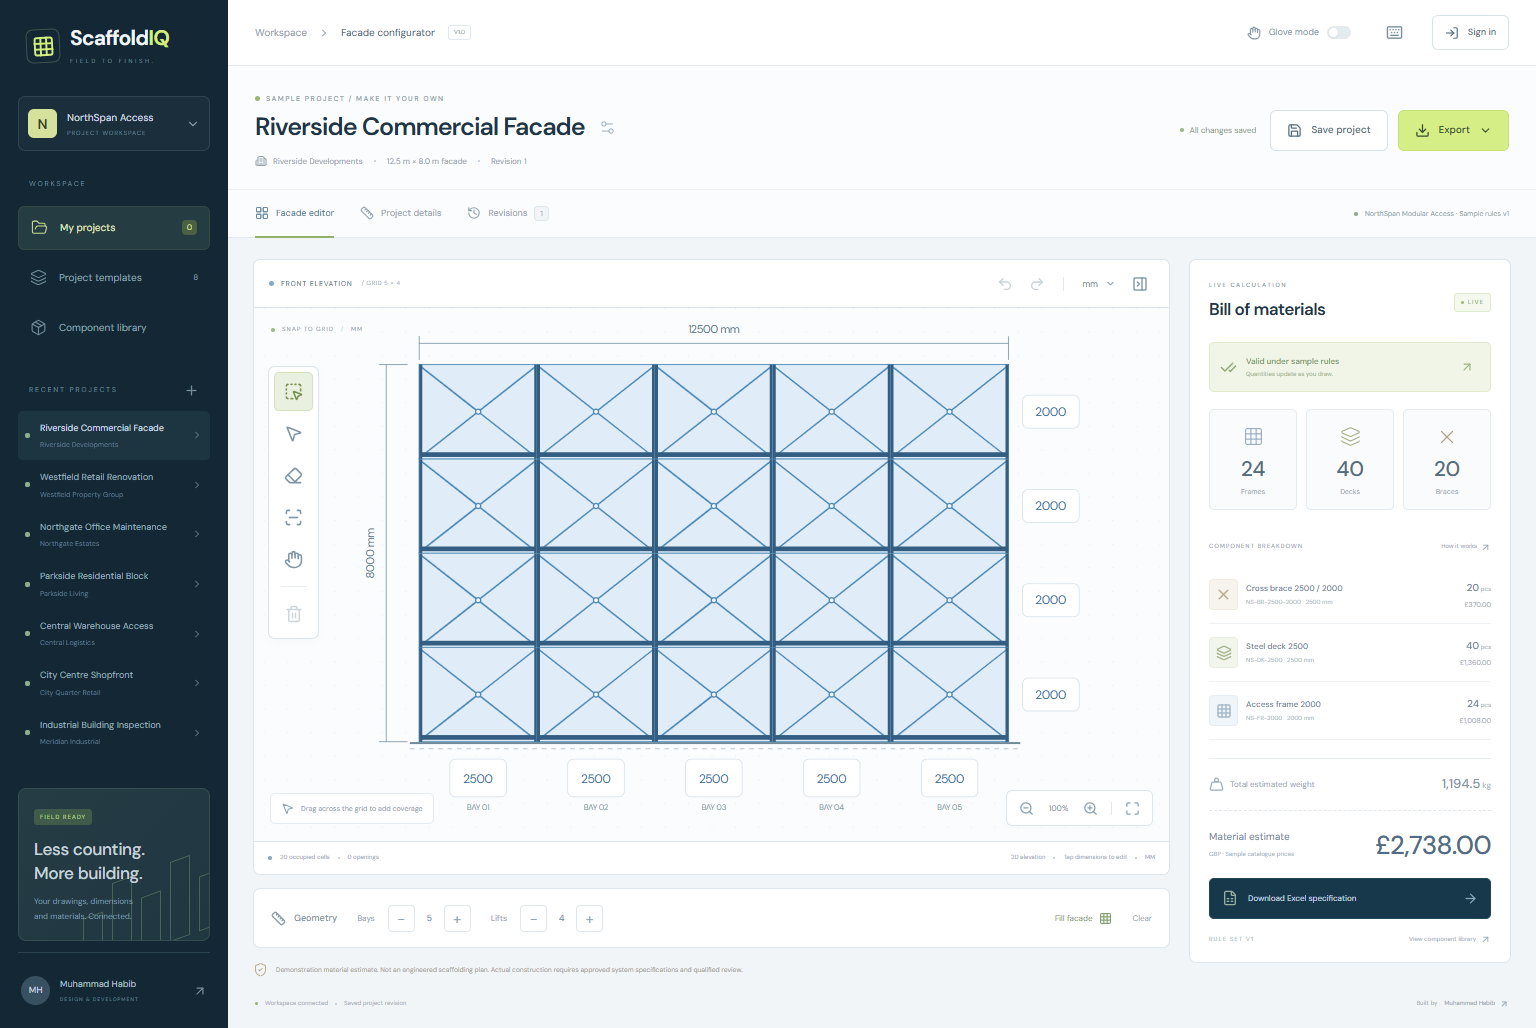This screenshot has height=1028, width=1536.
Task: Open project settings sliders next to title
Action: click(x=608, y=128)
